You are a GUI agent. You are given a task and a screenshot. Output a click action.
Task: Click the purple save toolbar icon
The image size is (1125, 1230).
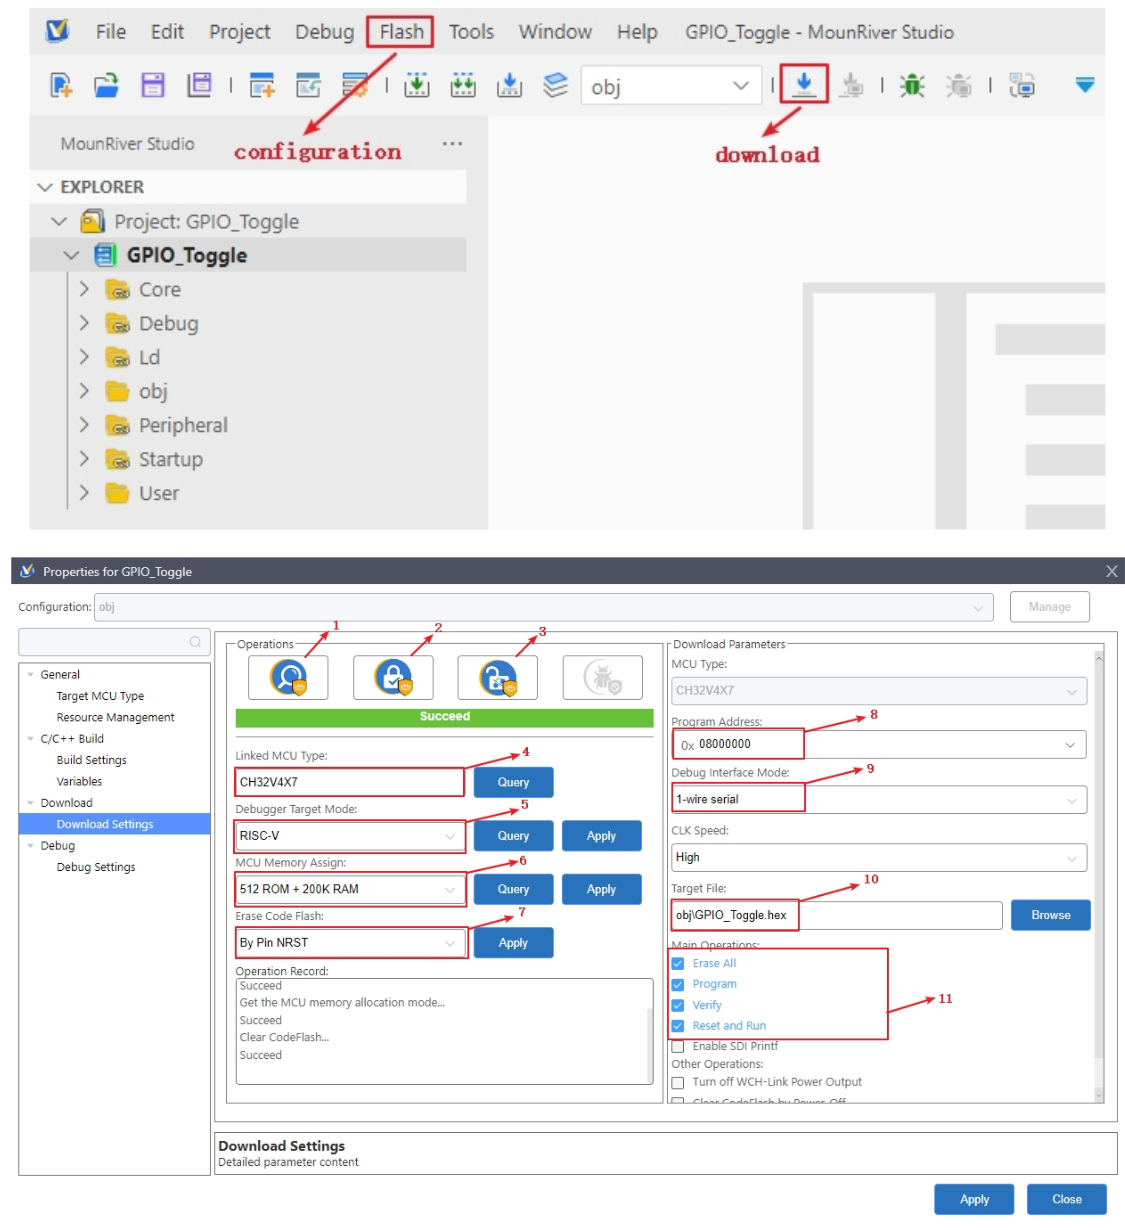point(152,85)
